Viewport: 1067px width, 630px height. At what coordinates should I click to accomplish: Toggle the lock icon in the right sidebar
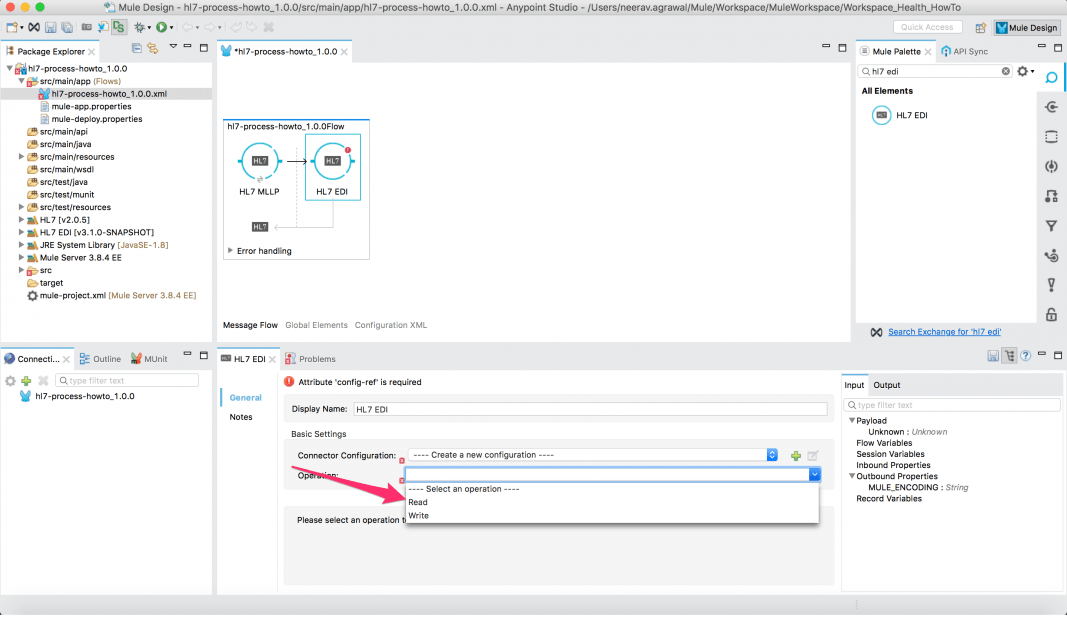point(1051,316)
